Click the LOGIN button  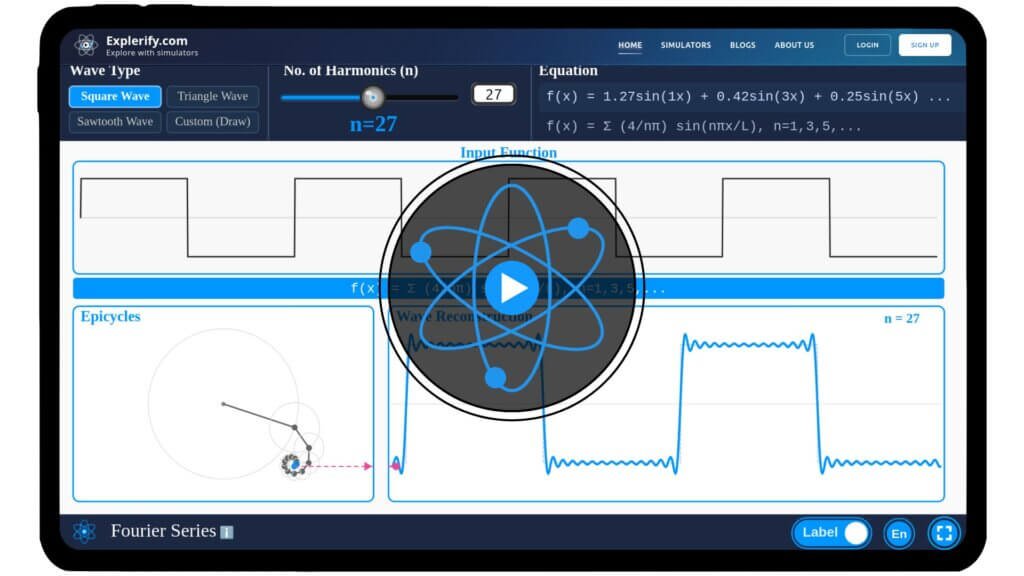(x=867, y=45)
